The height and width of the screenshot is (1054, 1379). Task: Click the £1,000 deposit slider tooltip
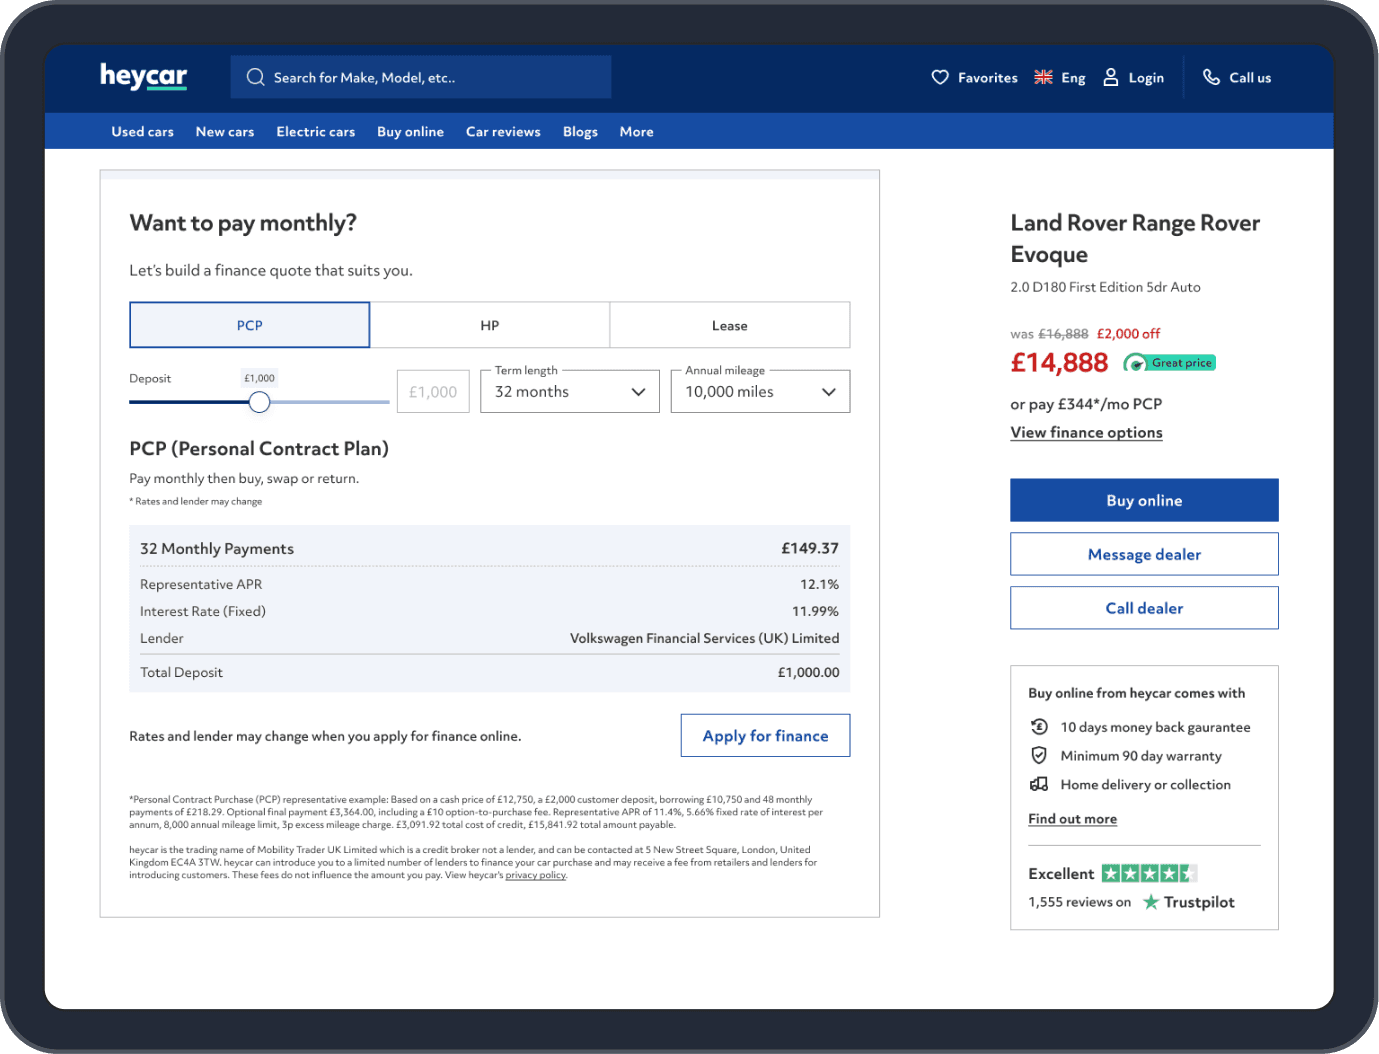(x=259, y=378)
